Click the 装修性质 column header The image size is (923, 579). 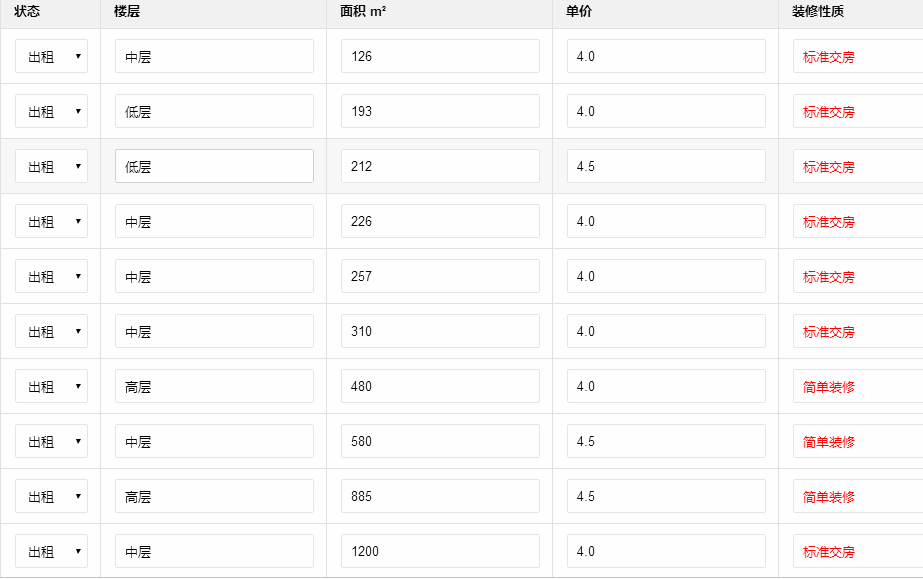tap(818, 11)
